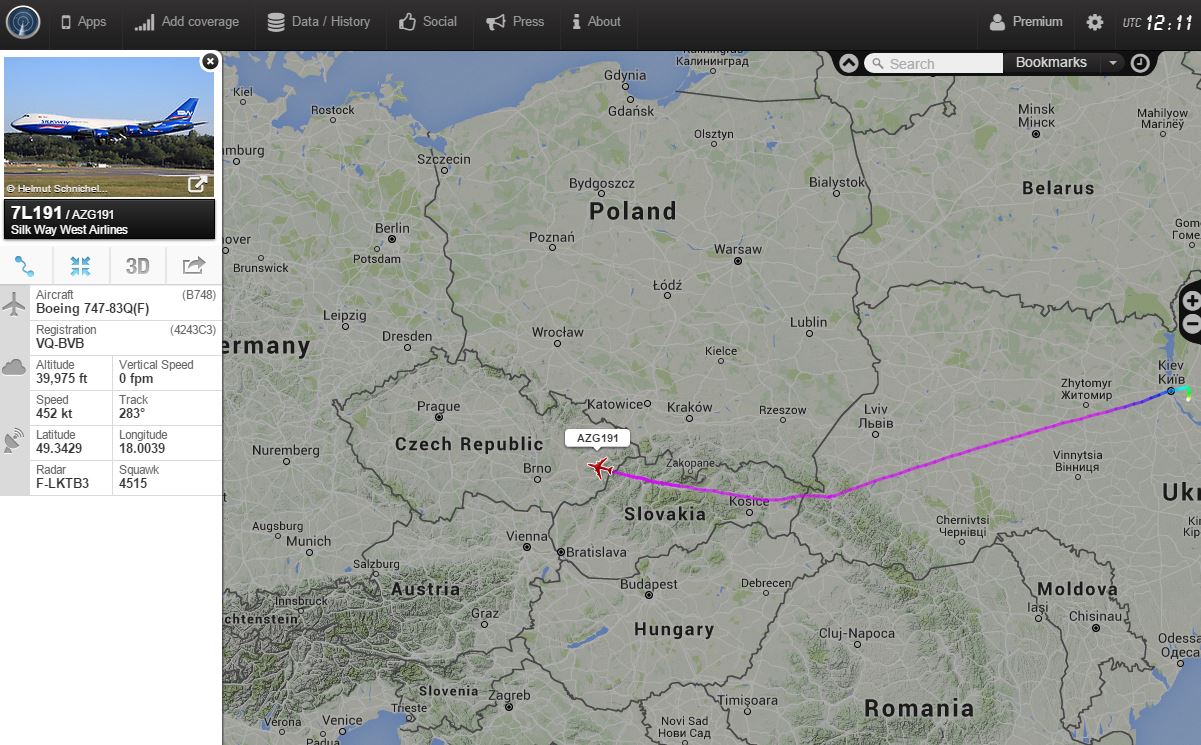Zoom out on the map
This screenshot has height=745, width=1201.
pos(1191,325)
